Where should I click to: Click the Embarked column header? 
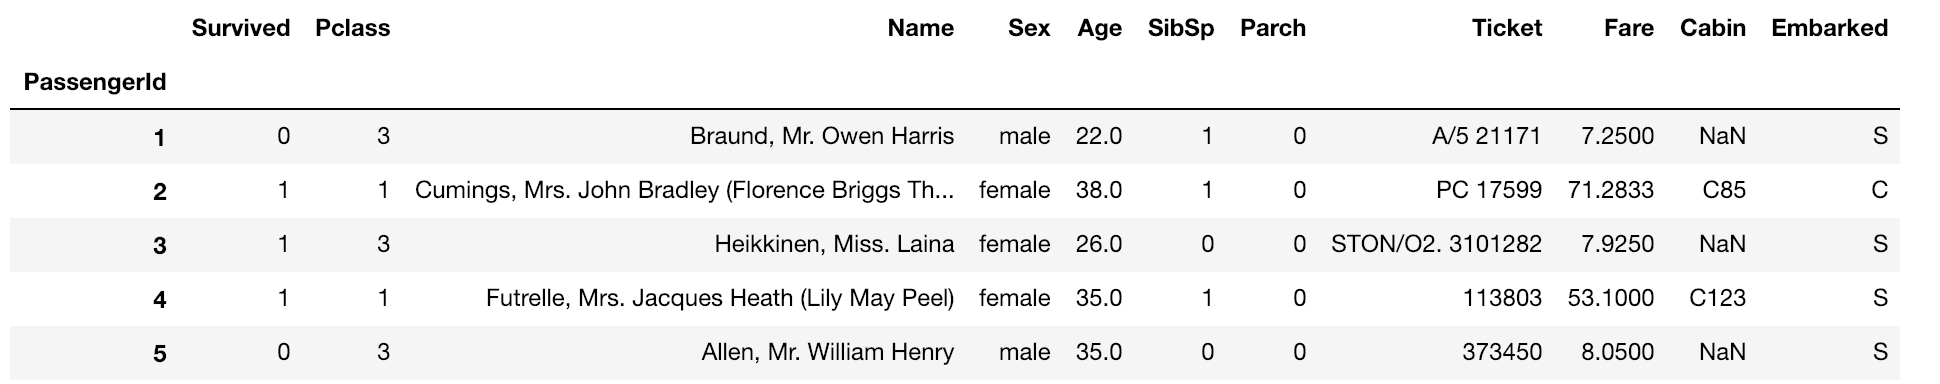(x=1830, y=28)
